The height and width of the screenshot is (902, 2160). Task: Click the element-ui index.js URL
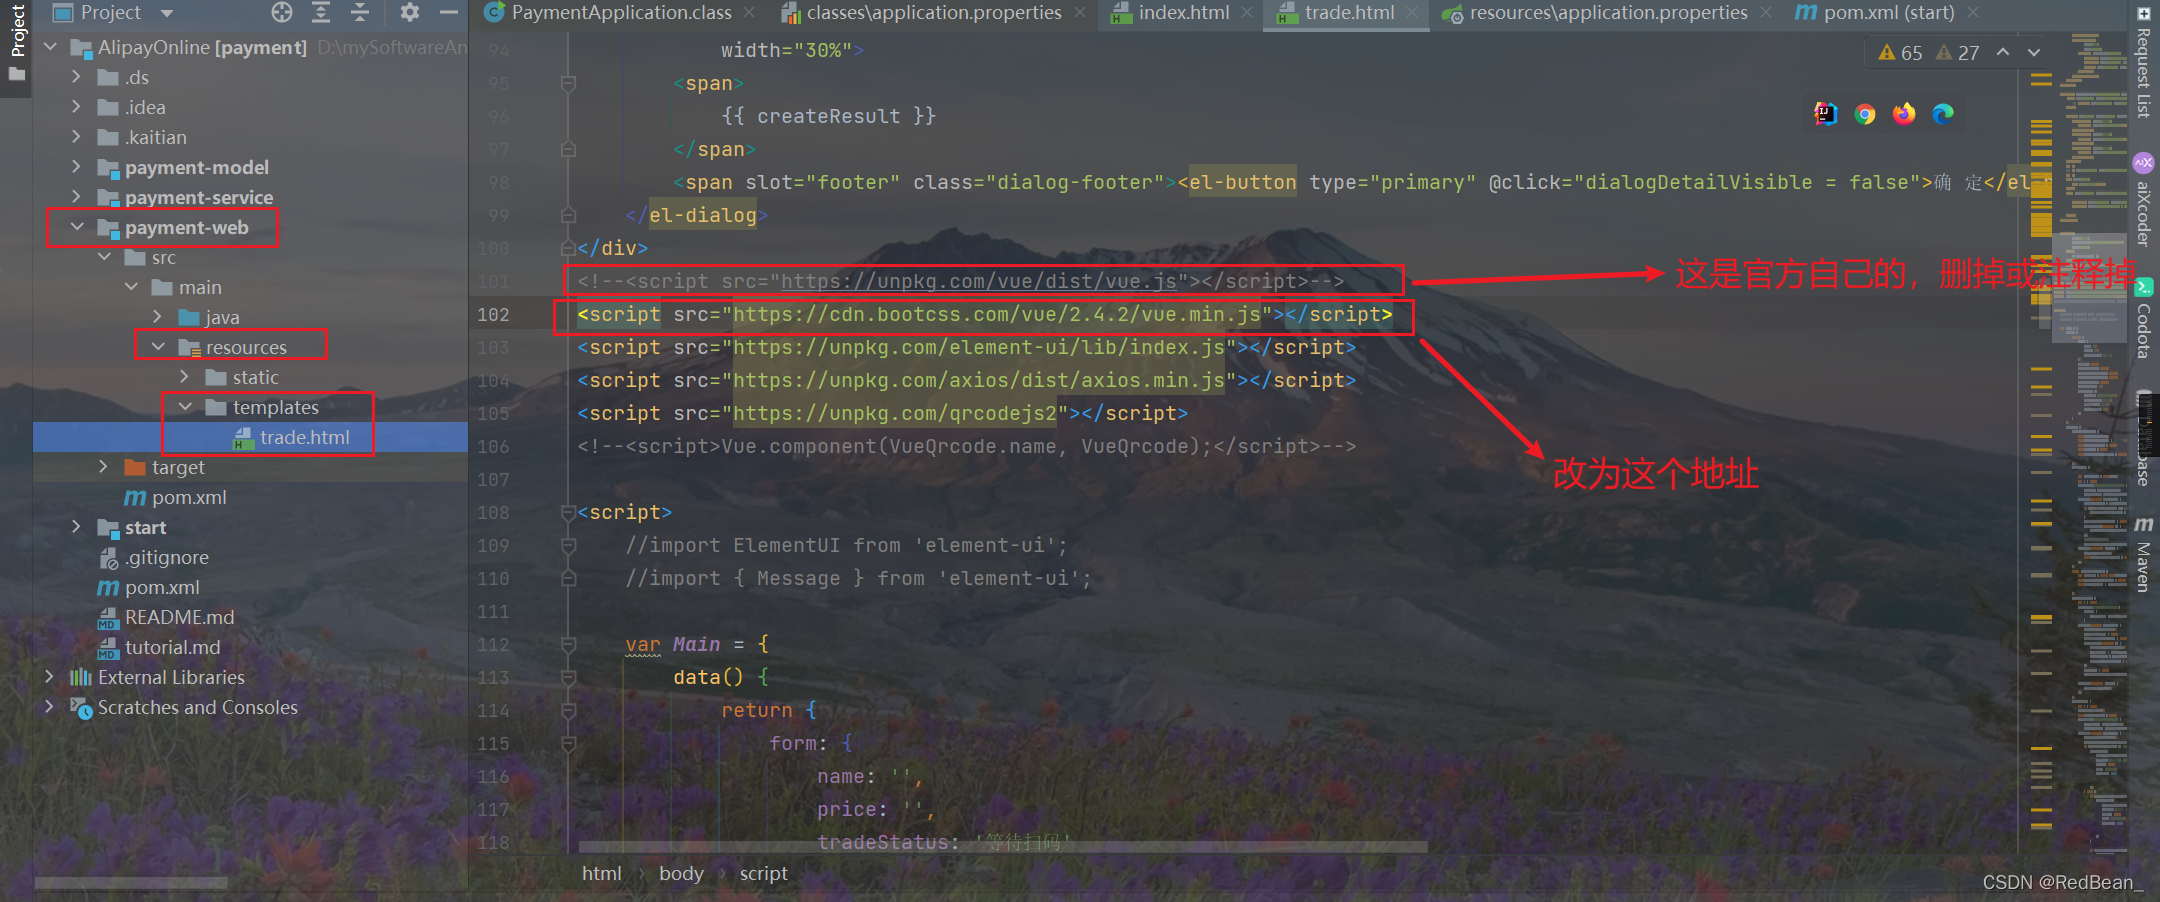979,347
